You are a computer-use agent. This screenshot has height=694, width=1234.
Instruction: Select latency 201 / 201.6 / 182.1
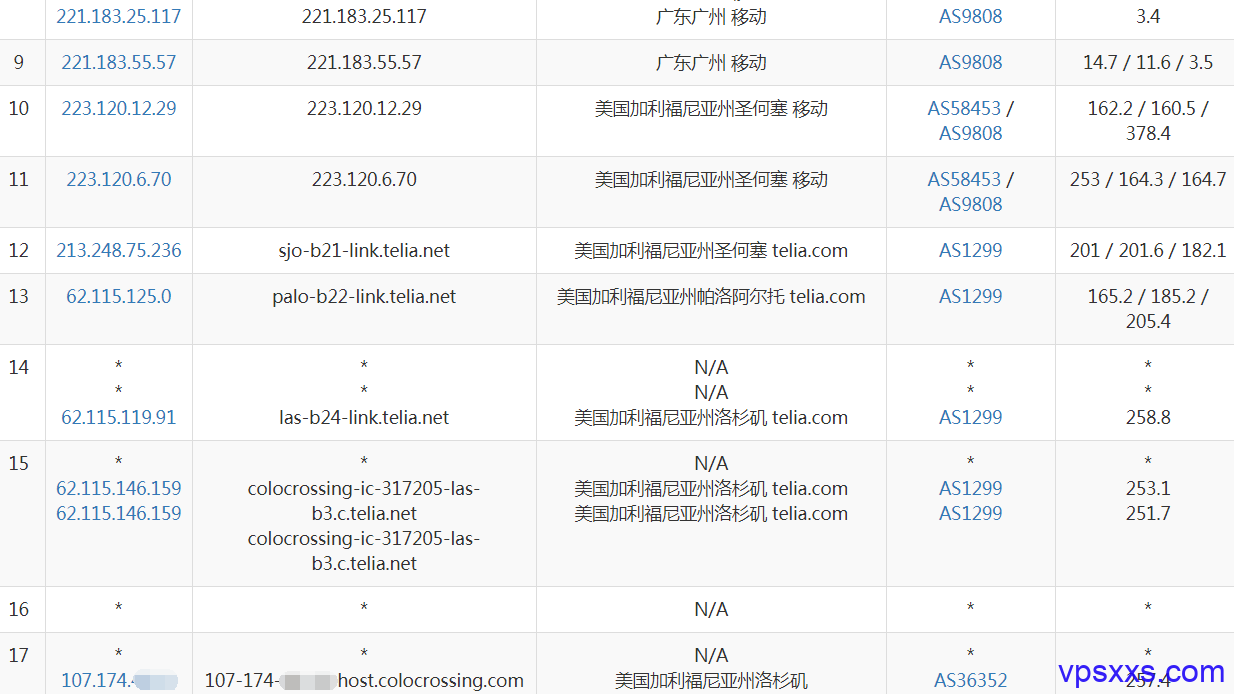coord(1148,250)
